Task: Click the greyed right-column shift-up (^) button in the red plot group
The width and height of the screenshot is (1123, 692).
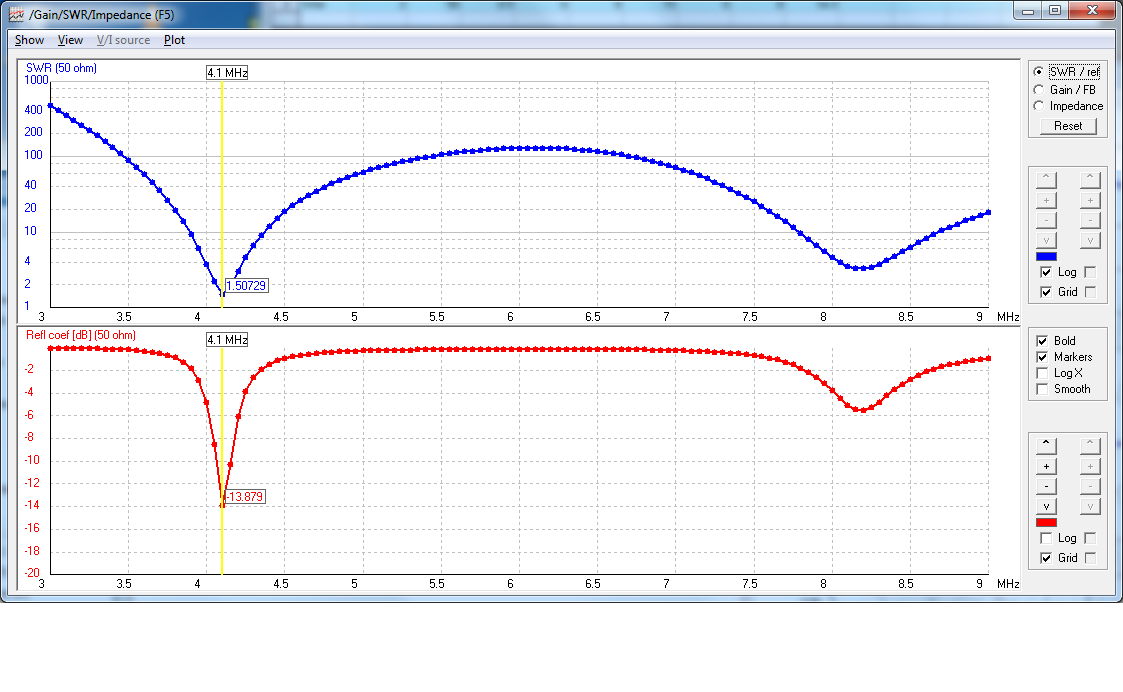Action: 1090,445
